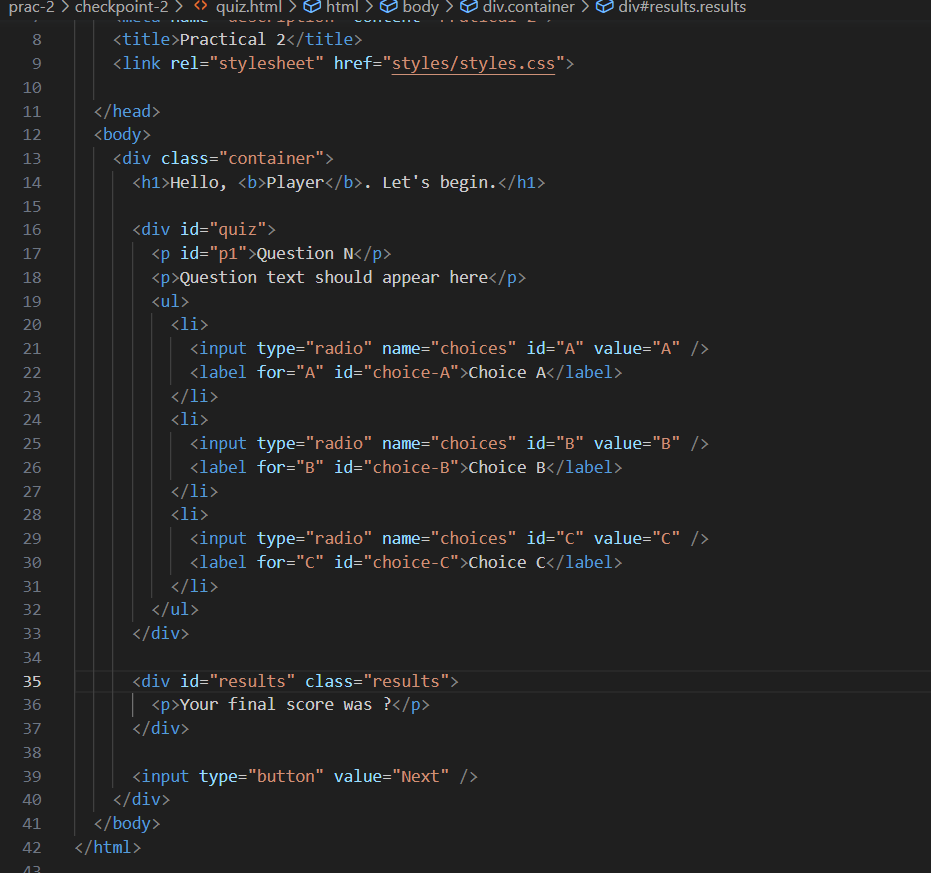Click the prac-2 breadcrumb item
Viewport: 931px width, 873px height.
tap(32, 8)
